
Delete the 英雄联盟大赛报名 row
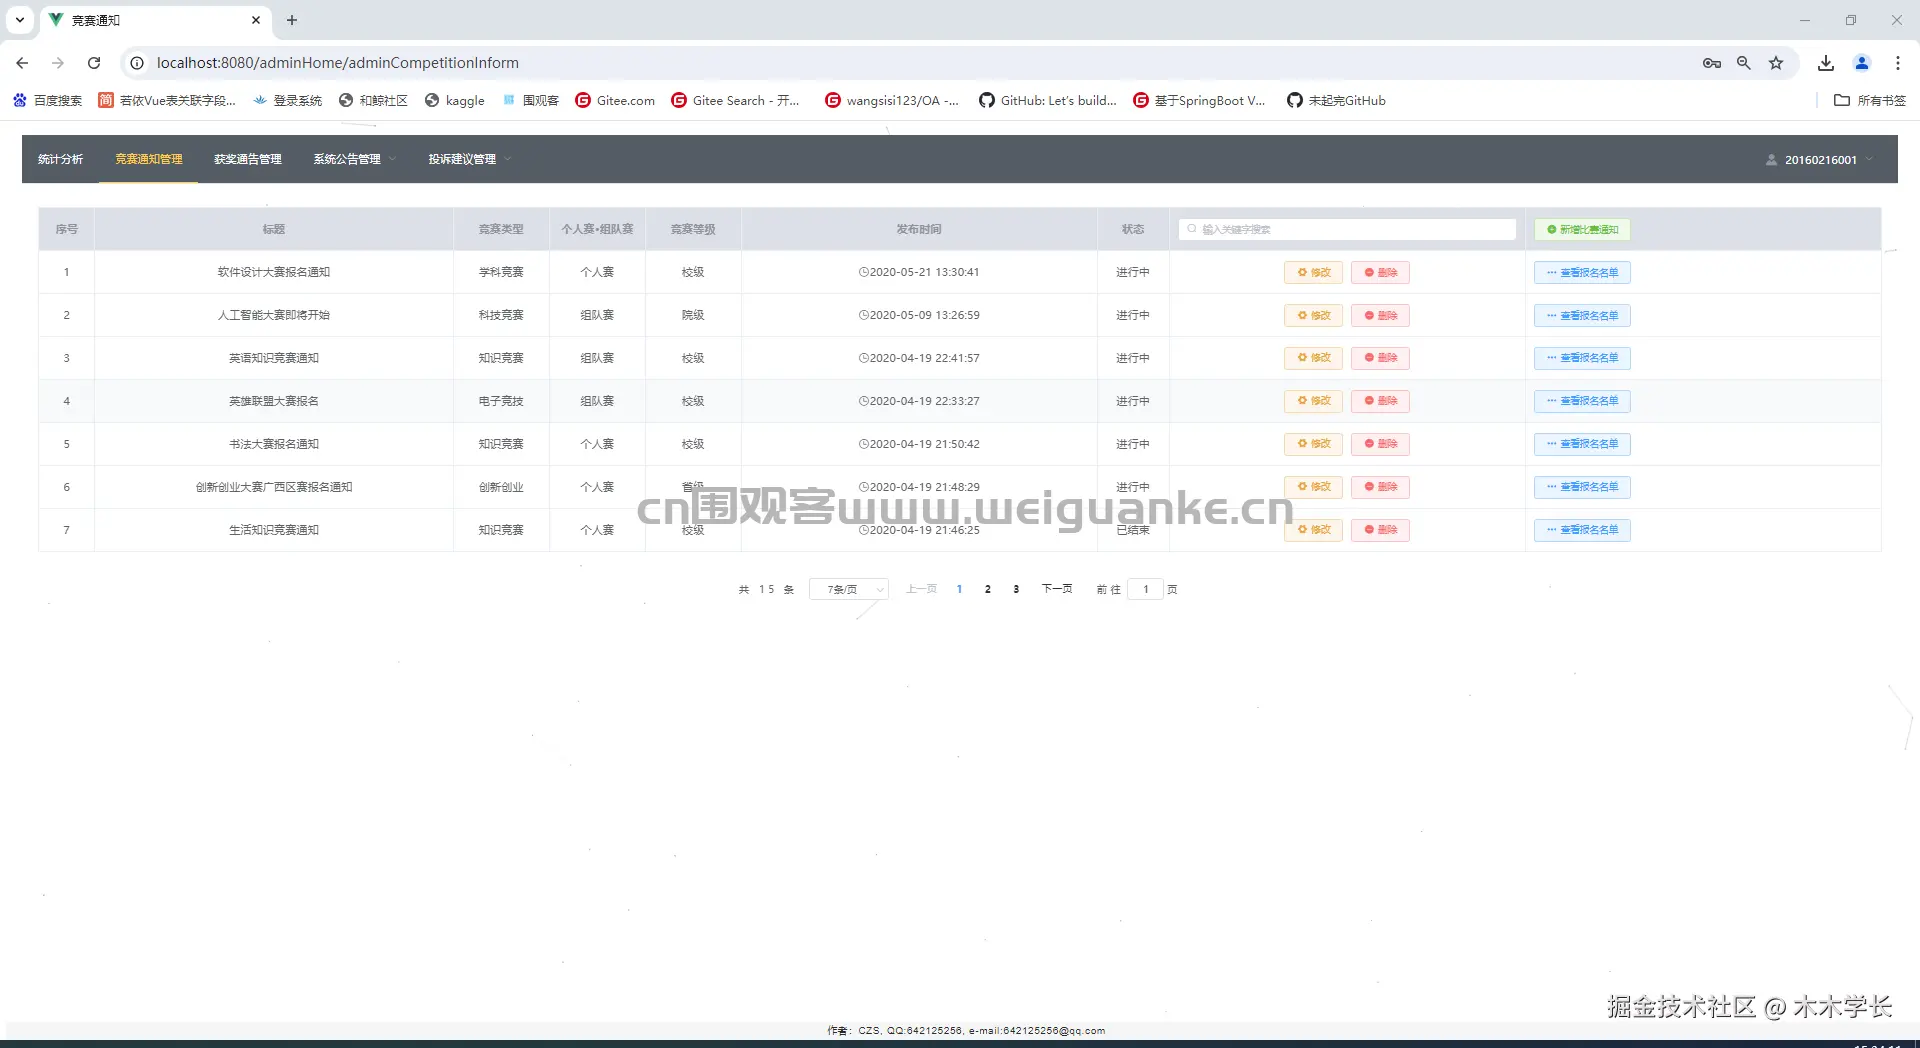pos(1380,401)
